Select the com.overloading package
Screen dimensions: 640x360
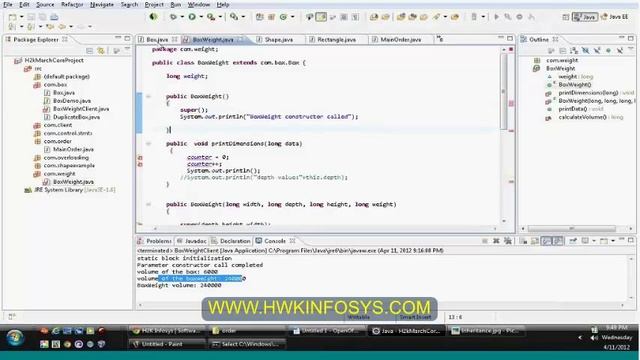tap(66, 158)
